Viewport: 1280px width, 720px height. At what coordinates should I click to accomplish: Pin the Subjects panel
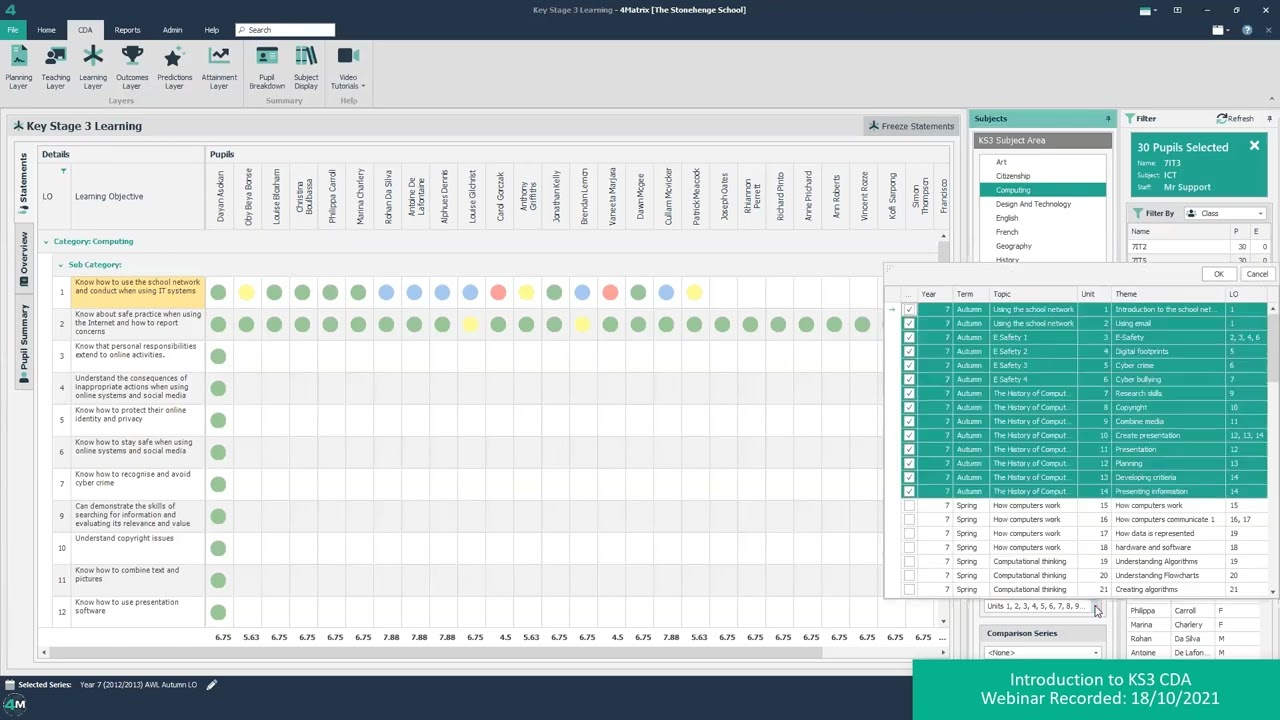click(1107, 118)
